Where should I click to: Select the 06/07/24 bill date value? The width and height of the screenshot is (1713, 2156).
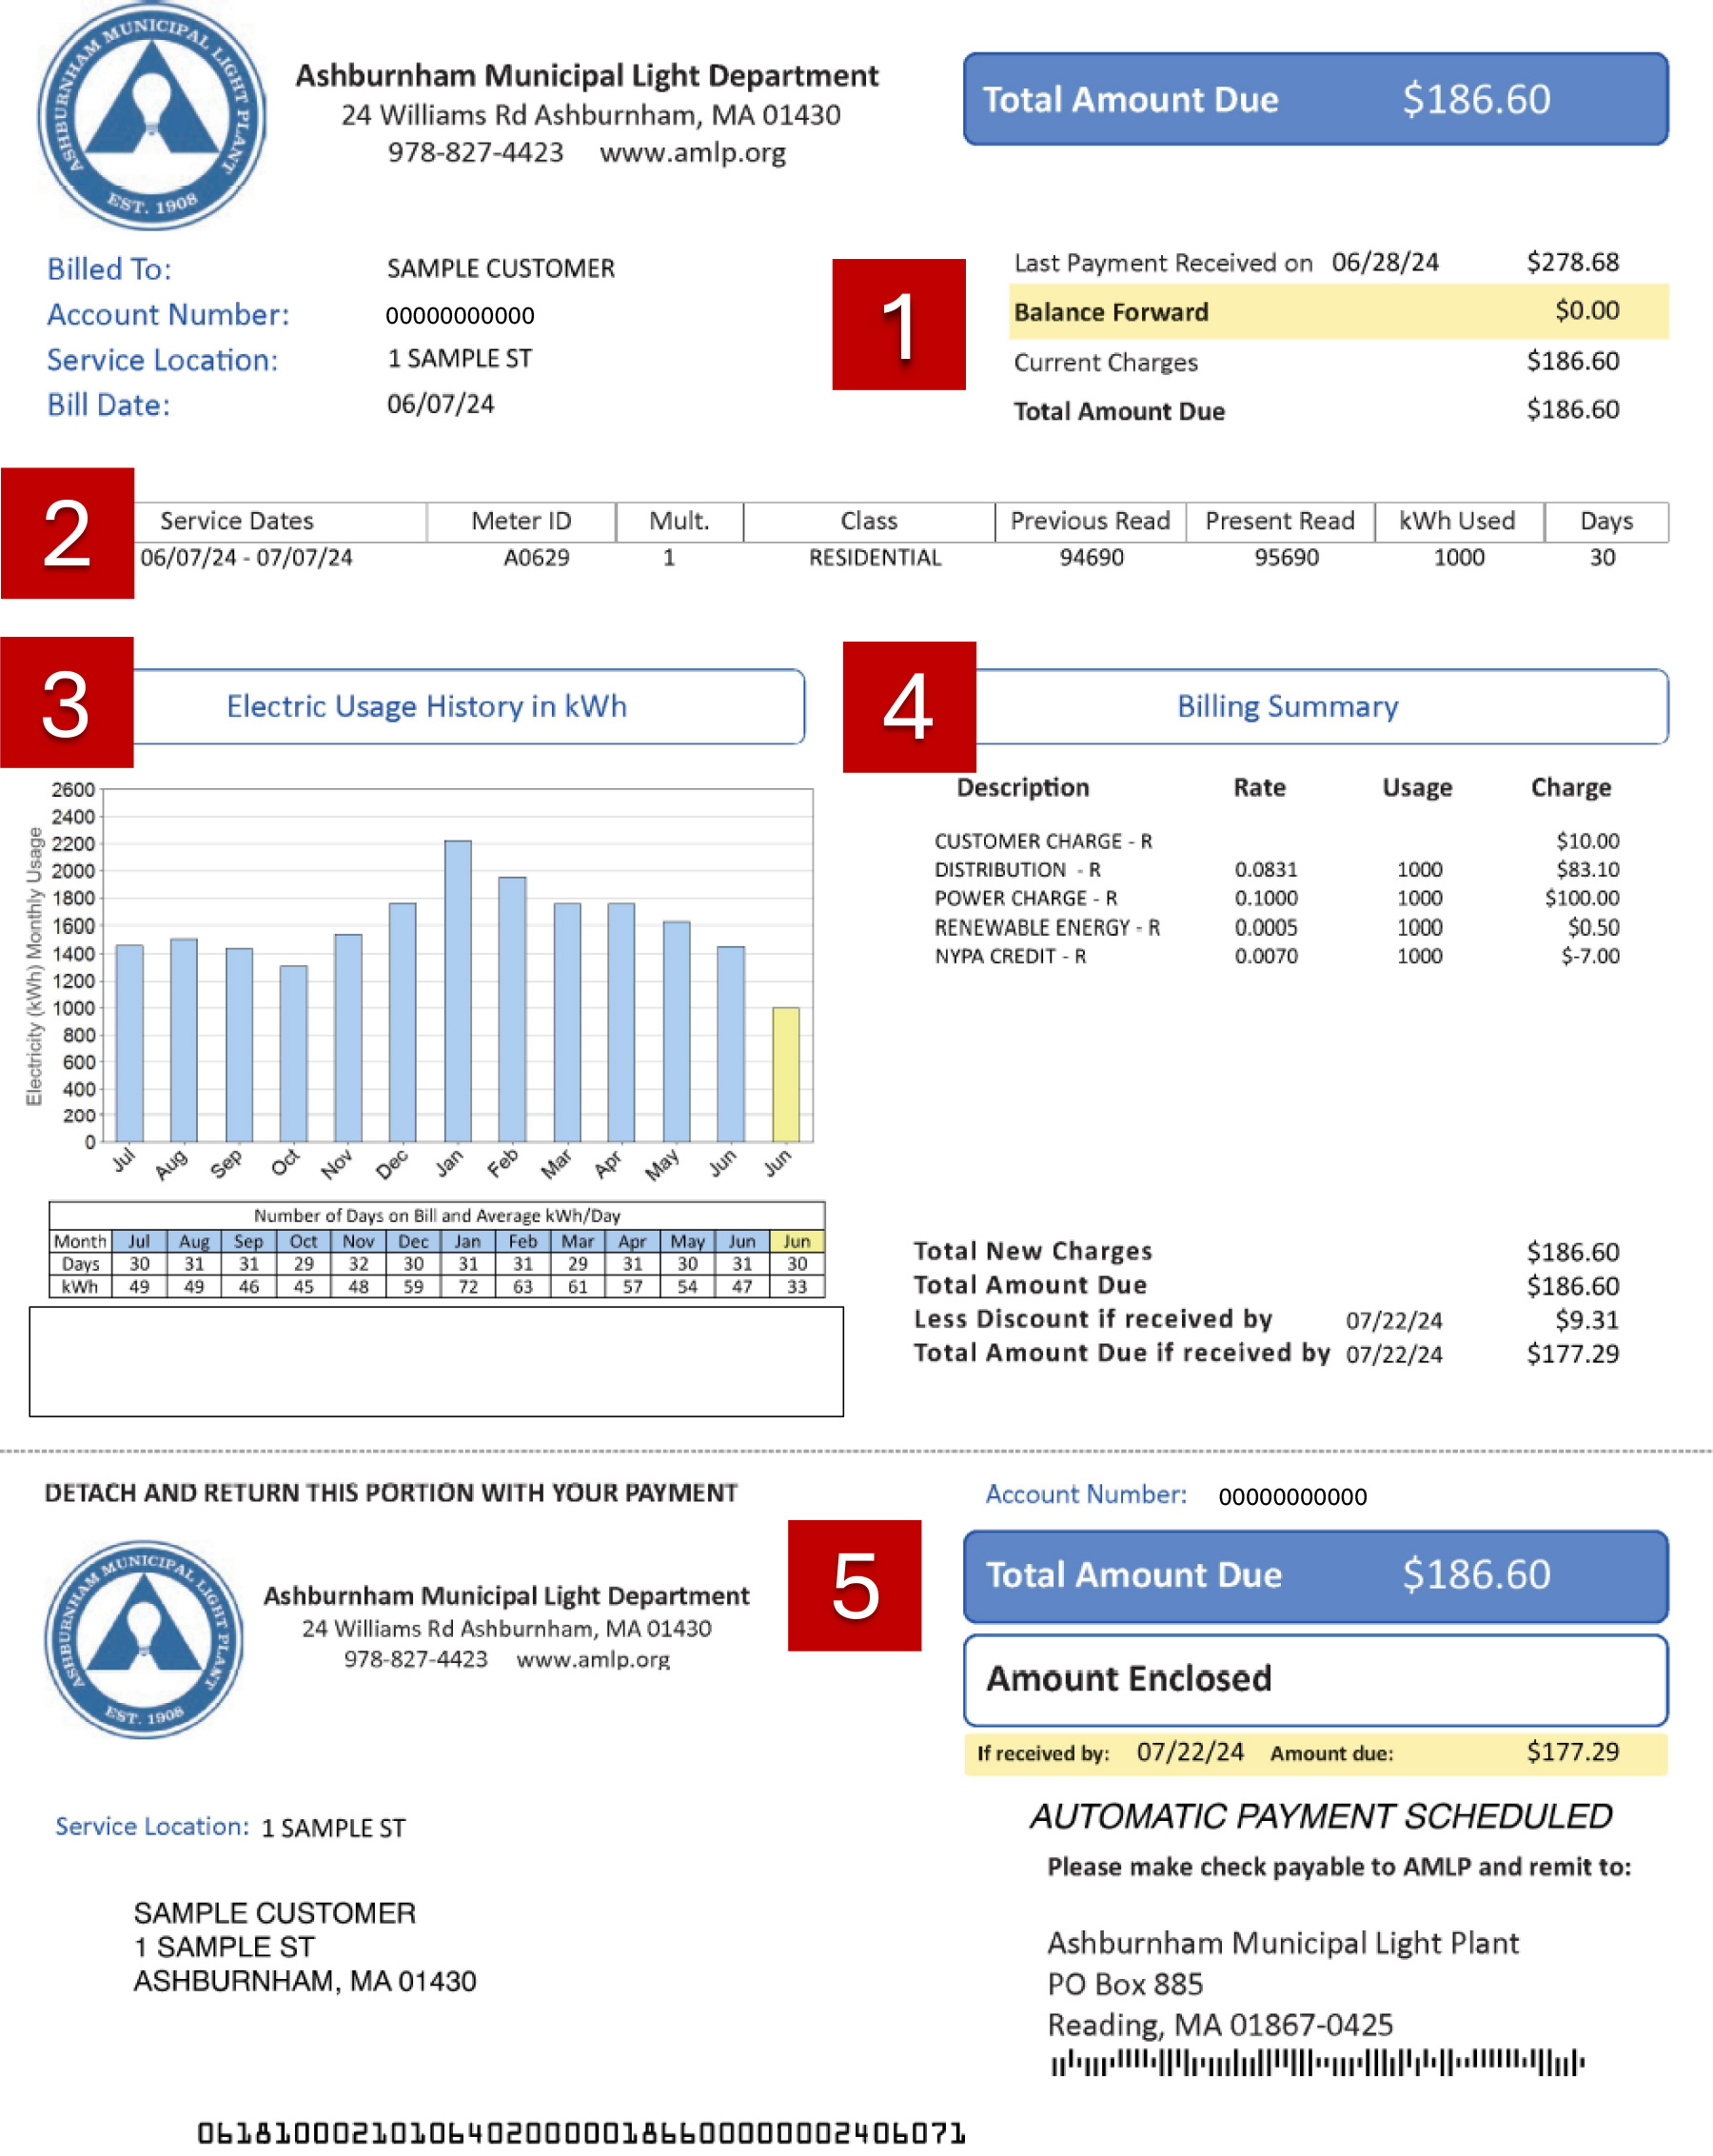click(x=440, y=404)
